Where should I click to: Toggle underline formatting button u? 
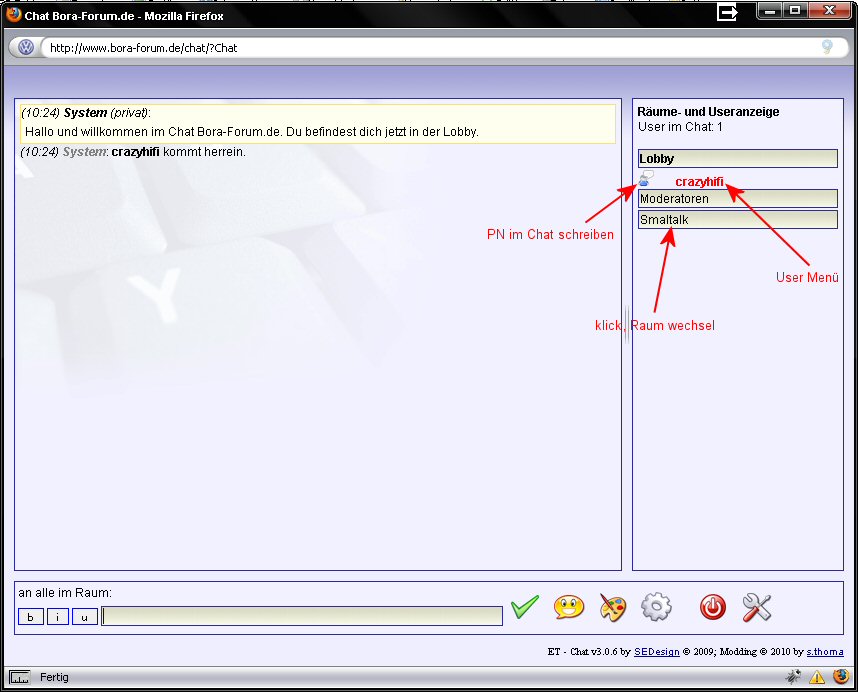85,617
